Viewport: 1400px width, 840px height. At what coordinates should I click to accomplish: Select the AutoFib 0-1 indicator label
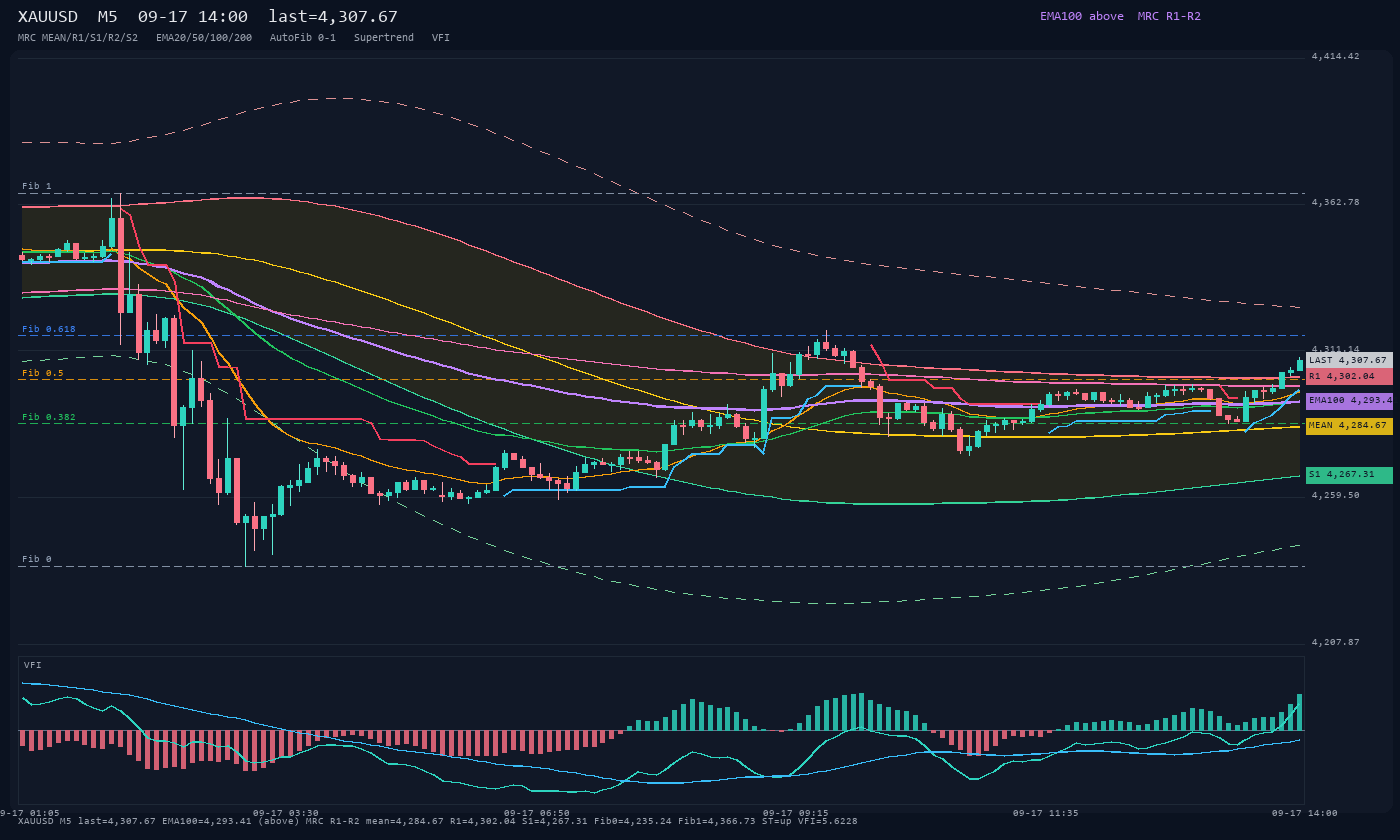point(303,38)
